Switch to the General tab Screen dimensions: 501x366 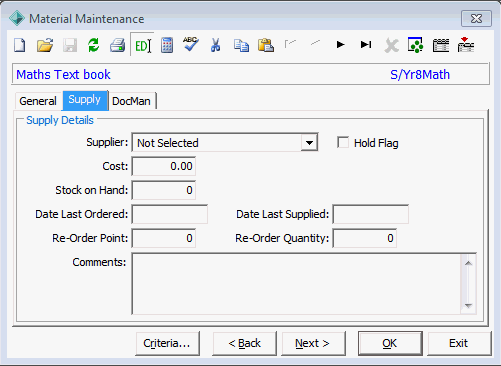[x=38, y=101]
